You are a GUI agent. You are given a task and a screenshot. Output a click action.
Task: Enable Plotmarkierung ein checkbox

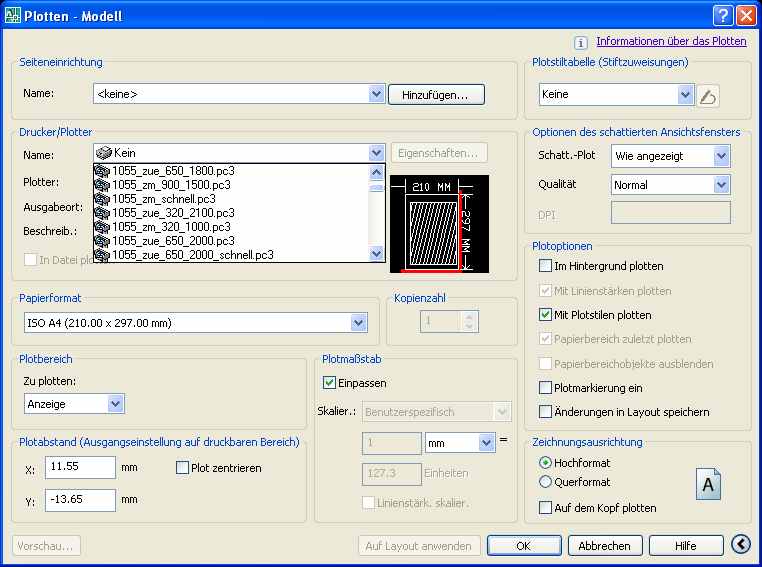(545, 388)
